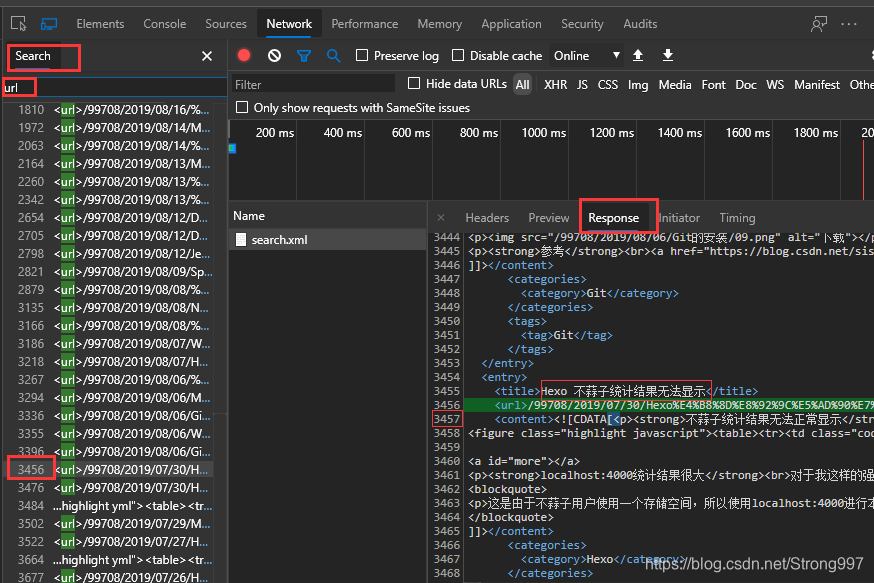Open search result at line 2063
Screen dimensions: 874x583
tap(108, 145)
